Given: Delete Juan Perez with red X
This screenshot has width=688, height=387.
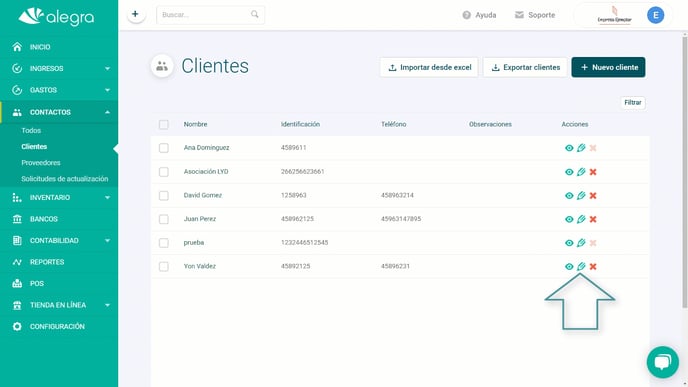Looking at the screenshot, I should click(x=593, y=219).
